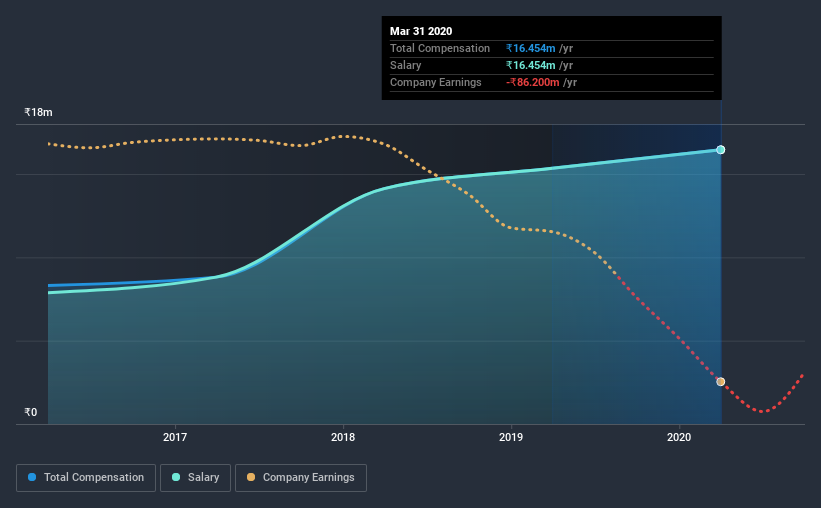Toggle the Total Compensation legend button

click(86, 478)
